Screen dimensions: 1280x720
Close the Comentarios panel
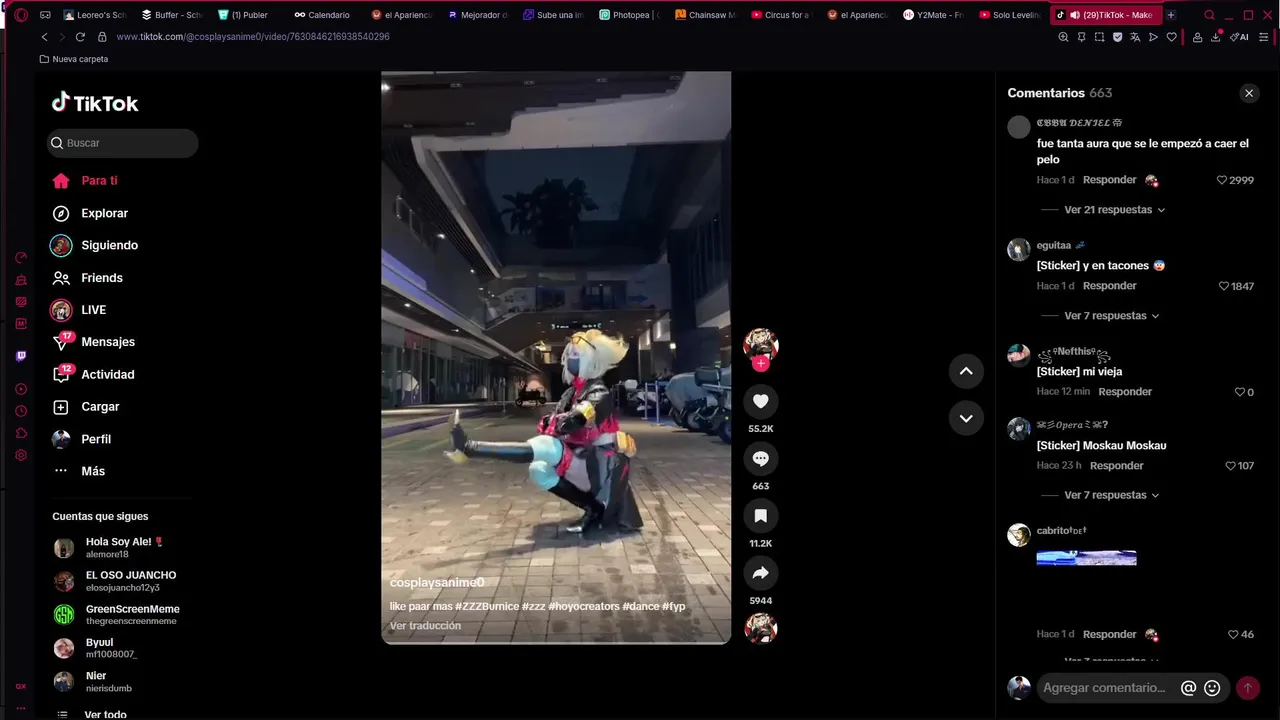tap(1248, 93)
